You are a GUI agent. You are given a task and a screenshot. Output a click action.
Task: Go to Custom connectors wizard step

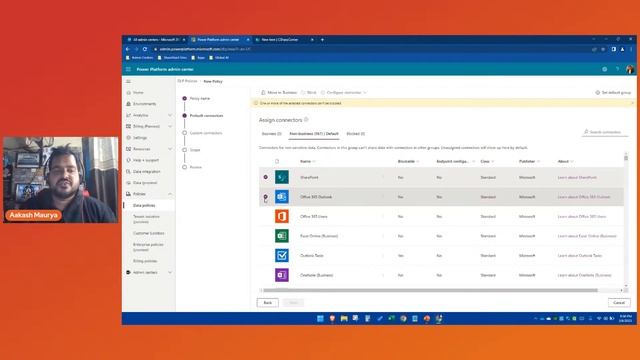[206, 133]
